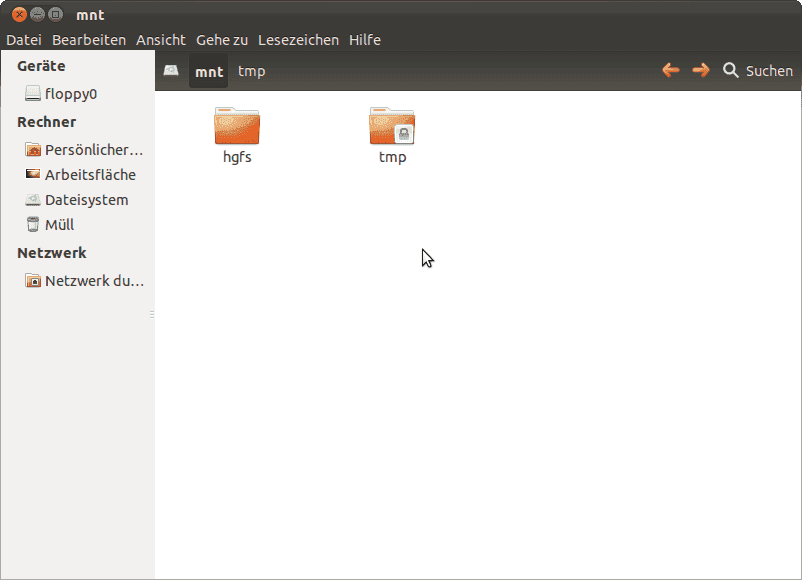This screenshot has height=580, width=802.
Task: Maximize the mnt window
Action: coord(55,14)
